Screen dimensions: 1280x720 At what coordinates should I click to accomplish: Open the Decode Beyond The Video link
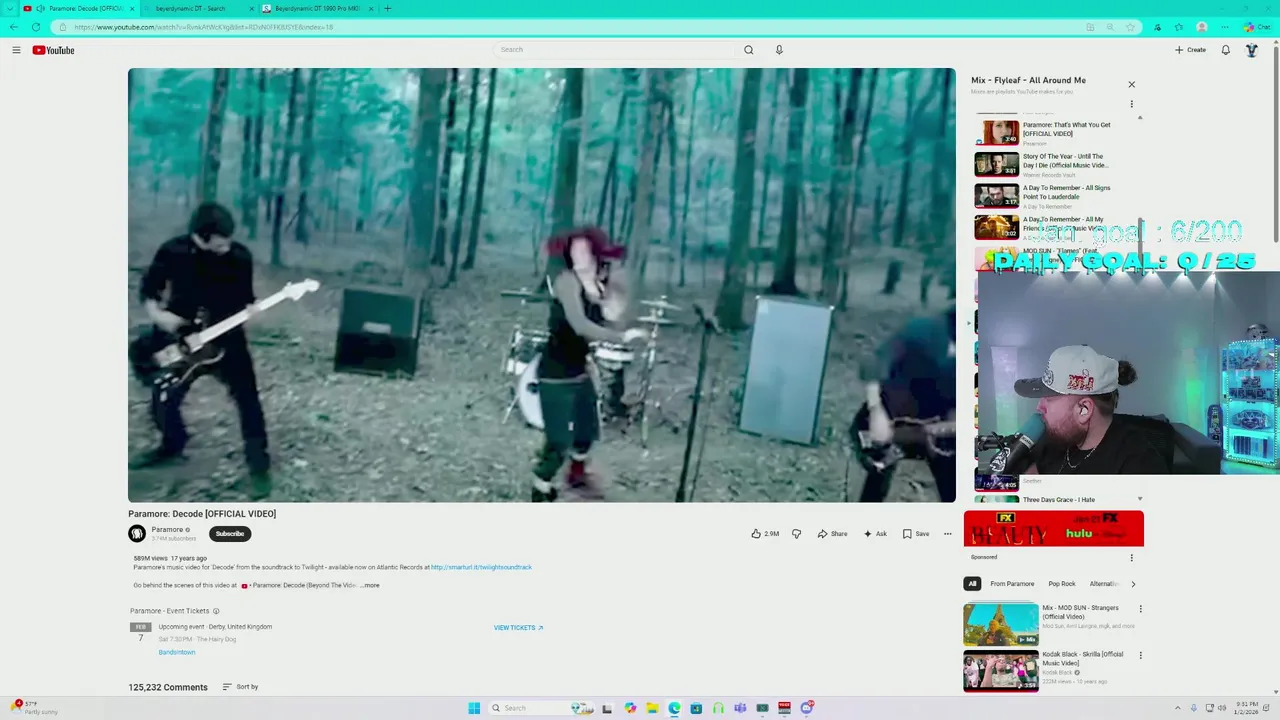click(x=299, y=585)
